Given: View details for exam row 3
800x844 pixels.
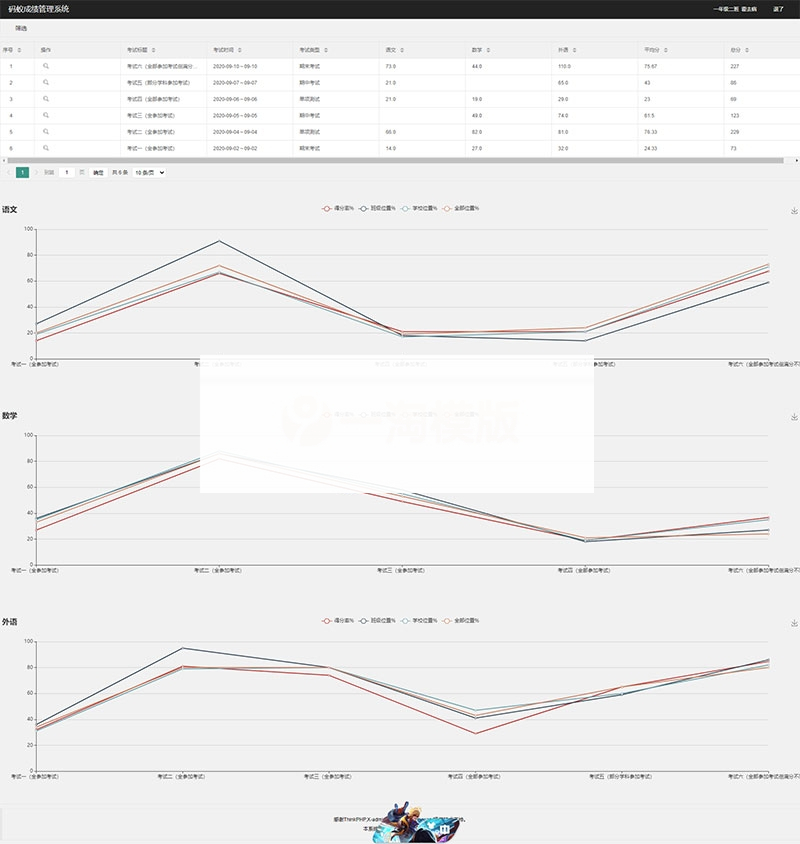Looking at the screenshot, I should [x=46, y=99].
